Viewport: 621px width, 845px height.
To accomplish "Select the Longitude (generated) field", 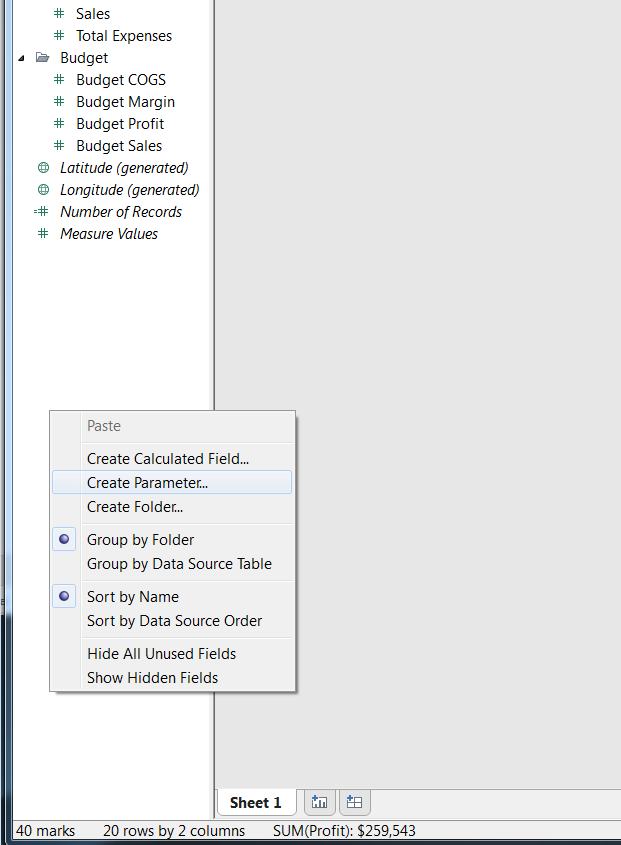I will pos(129,190).
